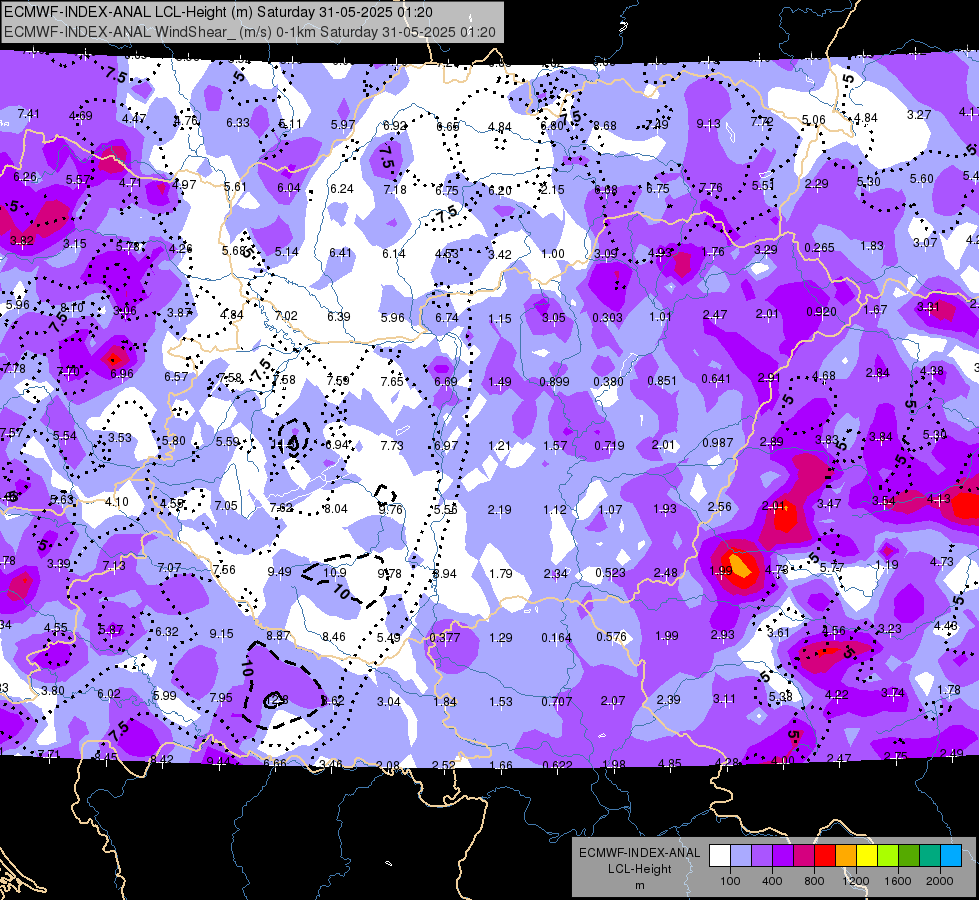Select the medium purple legend swatch
Image resolution: width=979 pixels, height=900 pixels.
(762, 856)
